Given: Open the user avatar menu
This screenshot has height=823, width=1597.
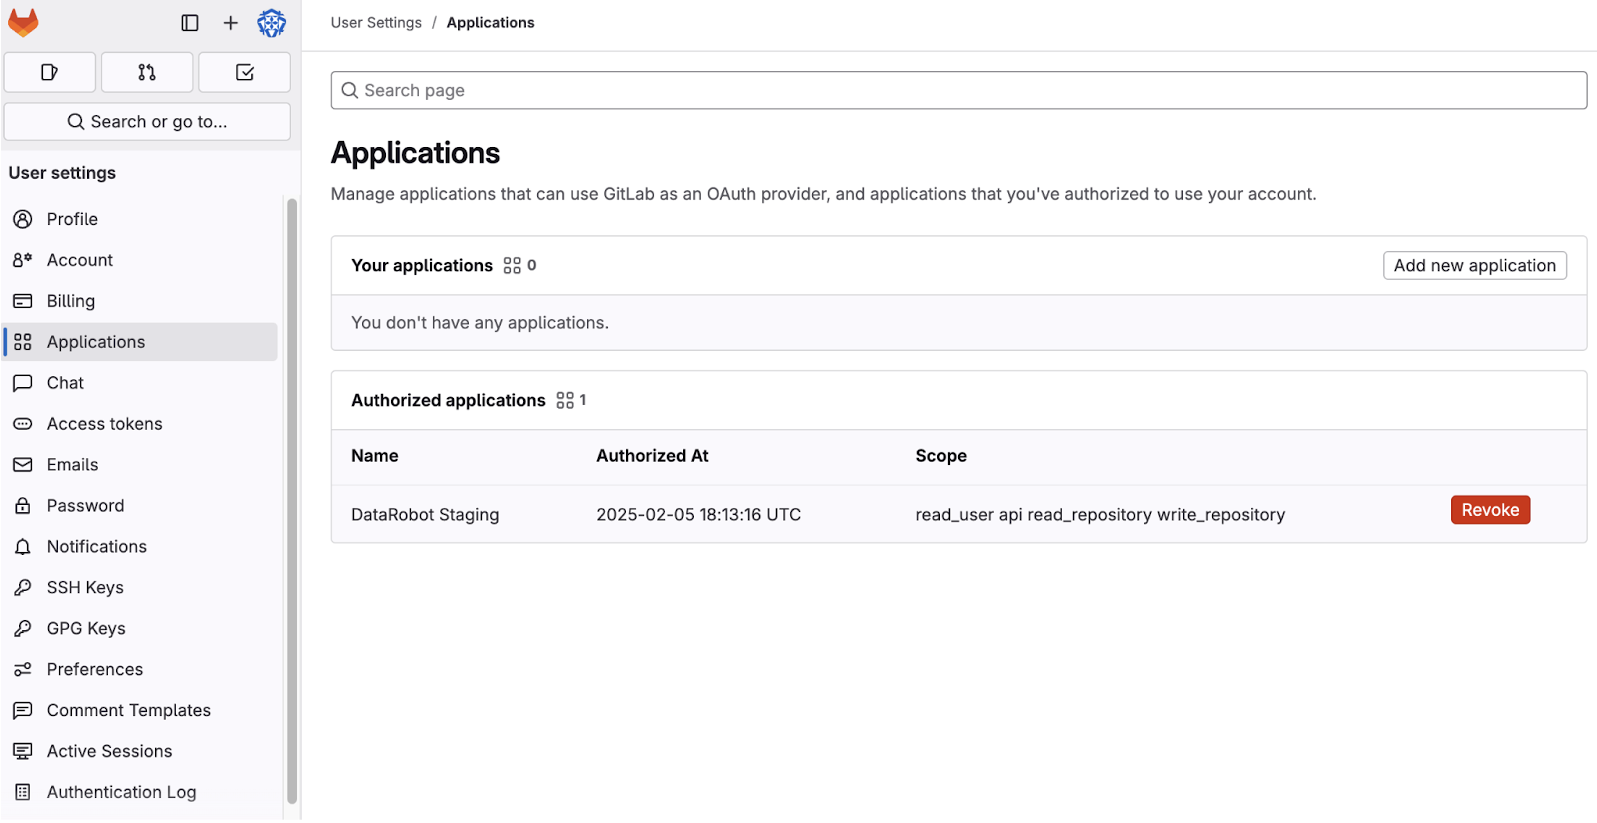Looking at the screenshot, I should coord(271,22).
